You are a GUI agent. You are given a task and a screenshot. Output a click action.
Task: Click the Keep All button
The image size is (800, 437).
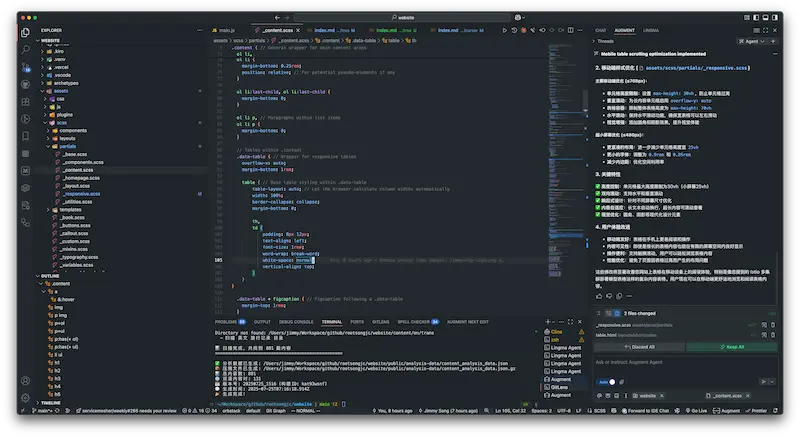(x=732, y=347)
